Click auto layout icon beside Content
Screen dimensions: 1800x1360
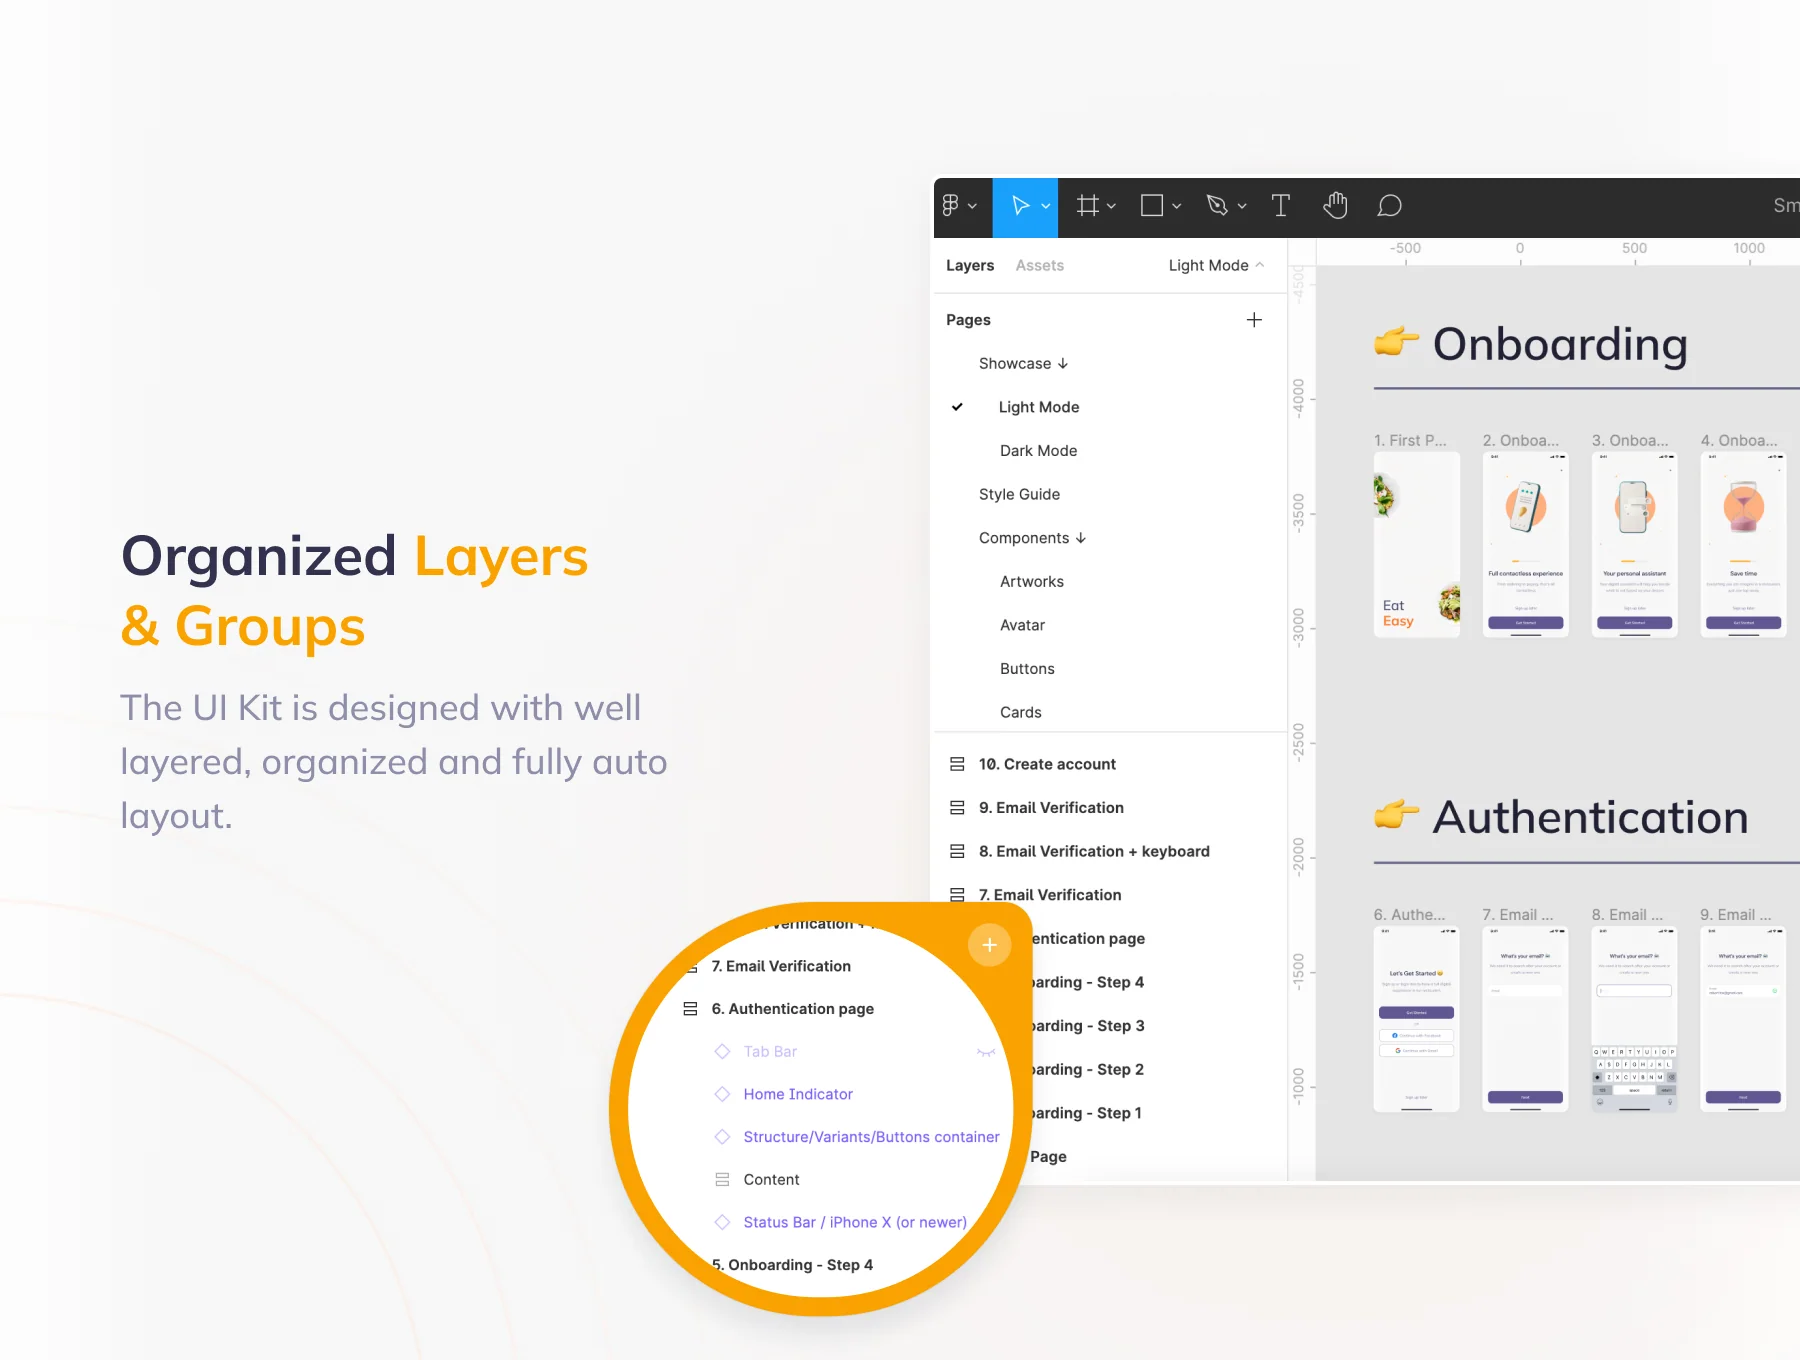[722, 1180]
